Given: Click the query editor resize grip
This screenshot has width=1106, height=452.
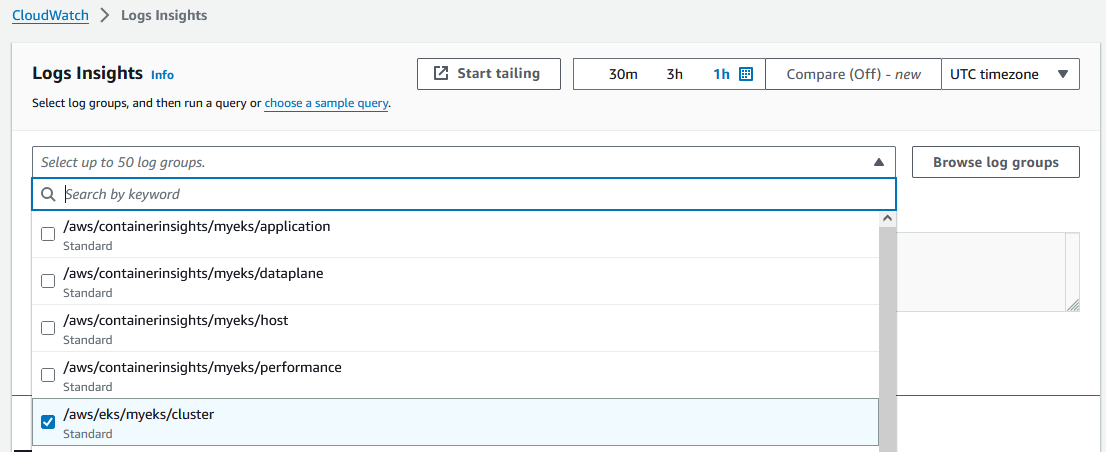Looking at the screenshot, I should tap(1072, 305).
